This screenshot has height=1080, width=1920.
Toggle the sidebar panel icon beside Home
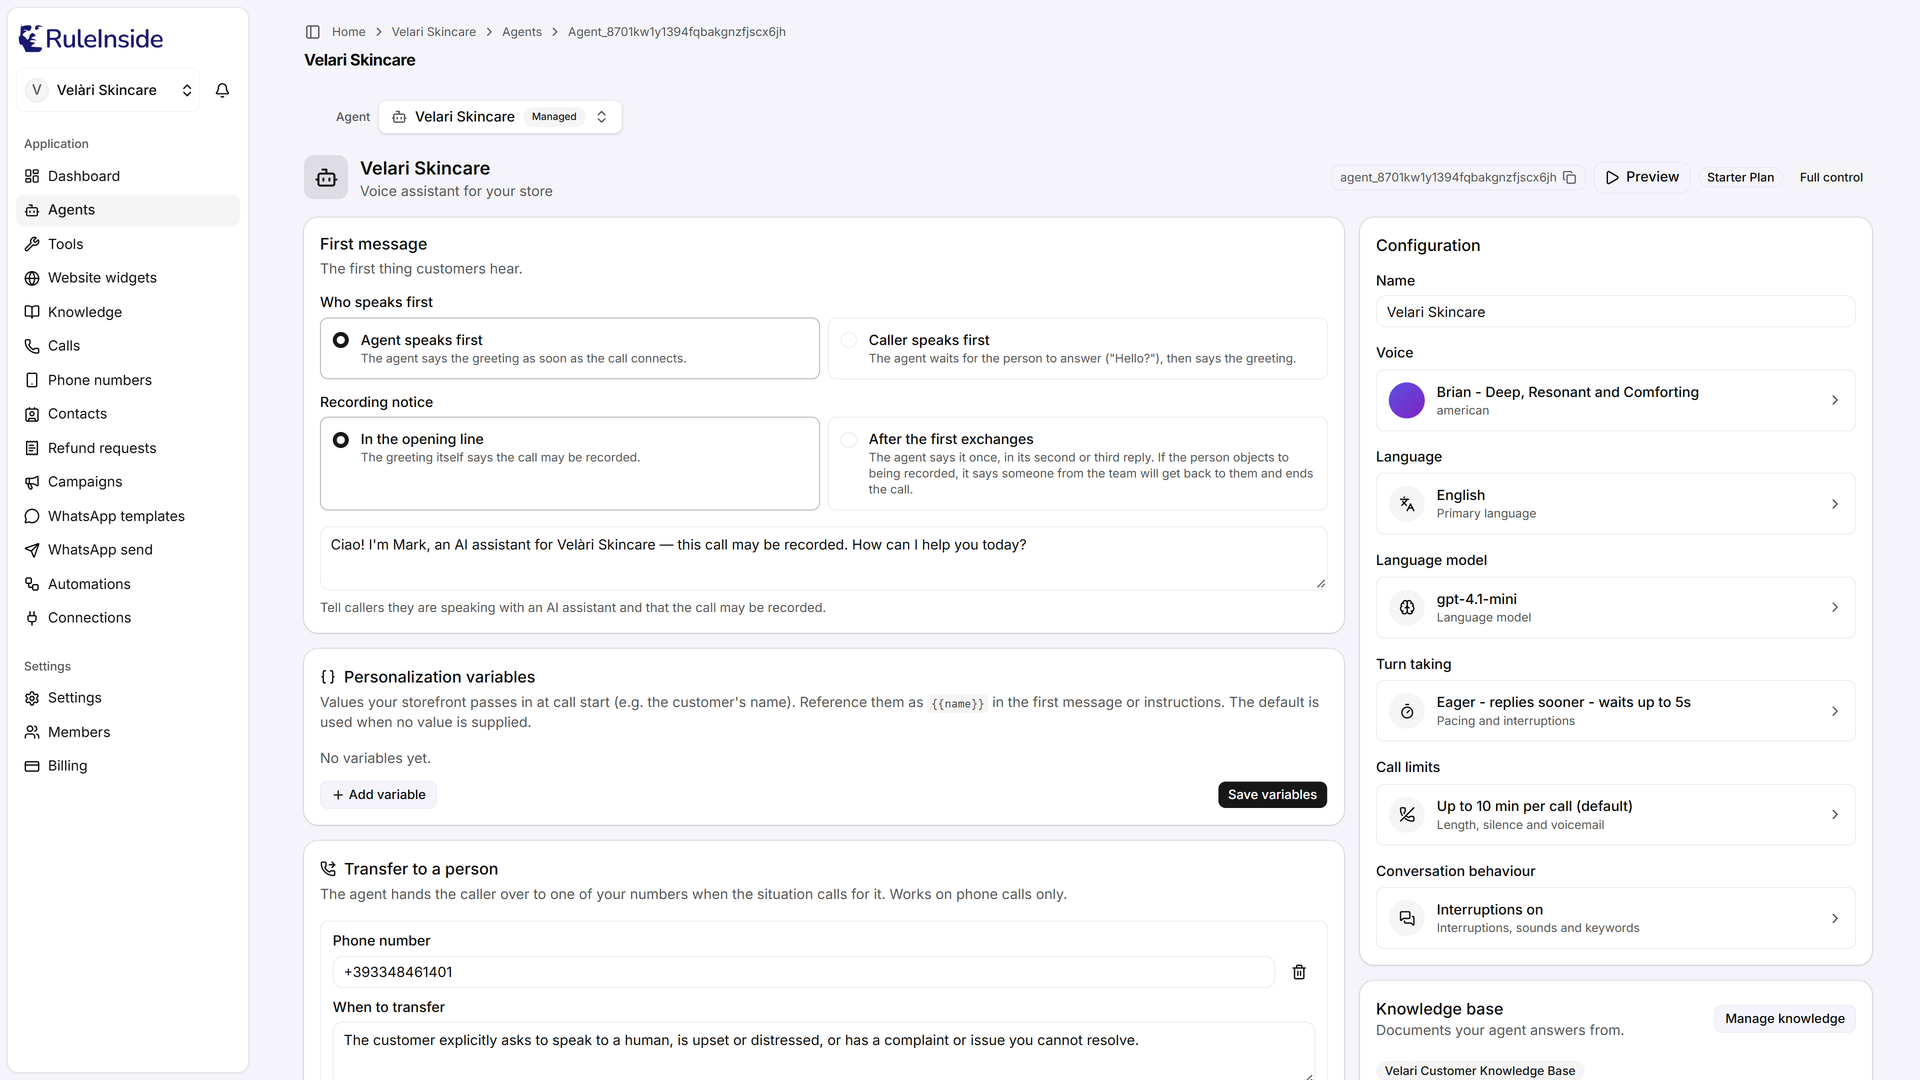313,32
